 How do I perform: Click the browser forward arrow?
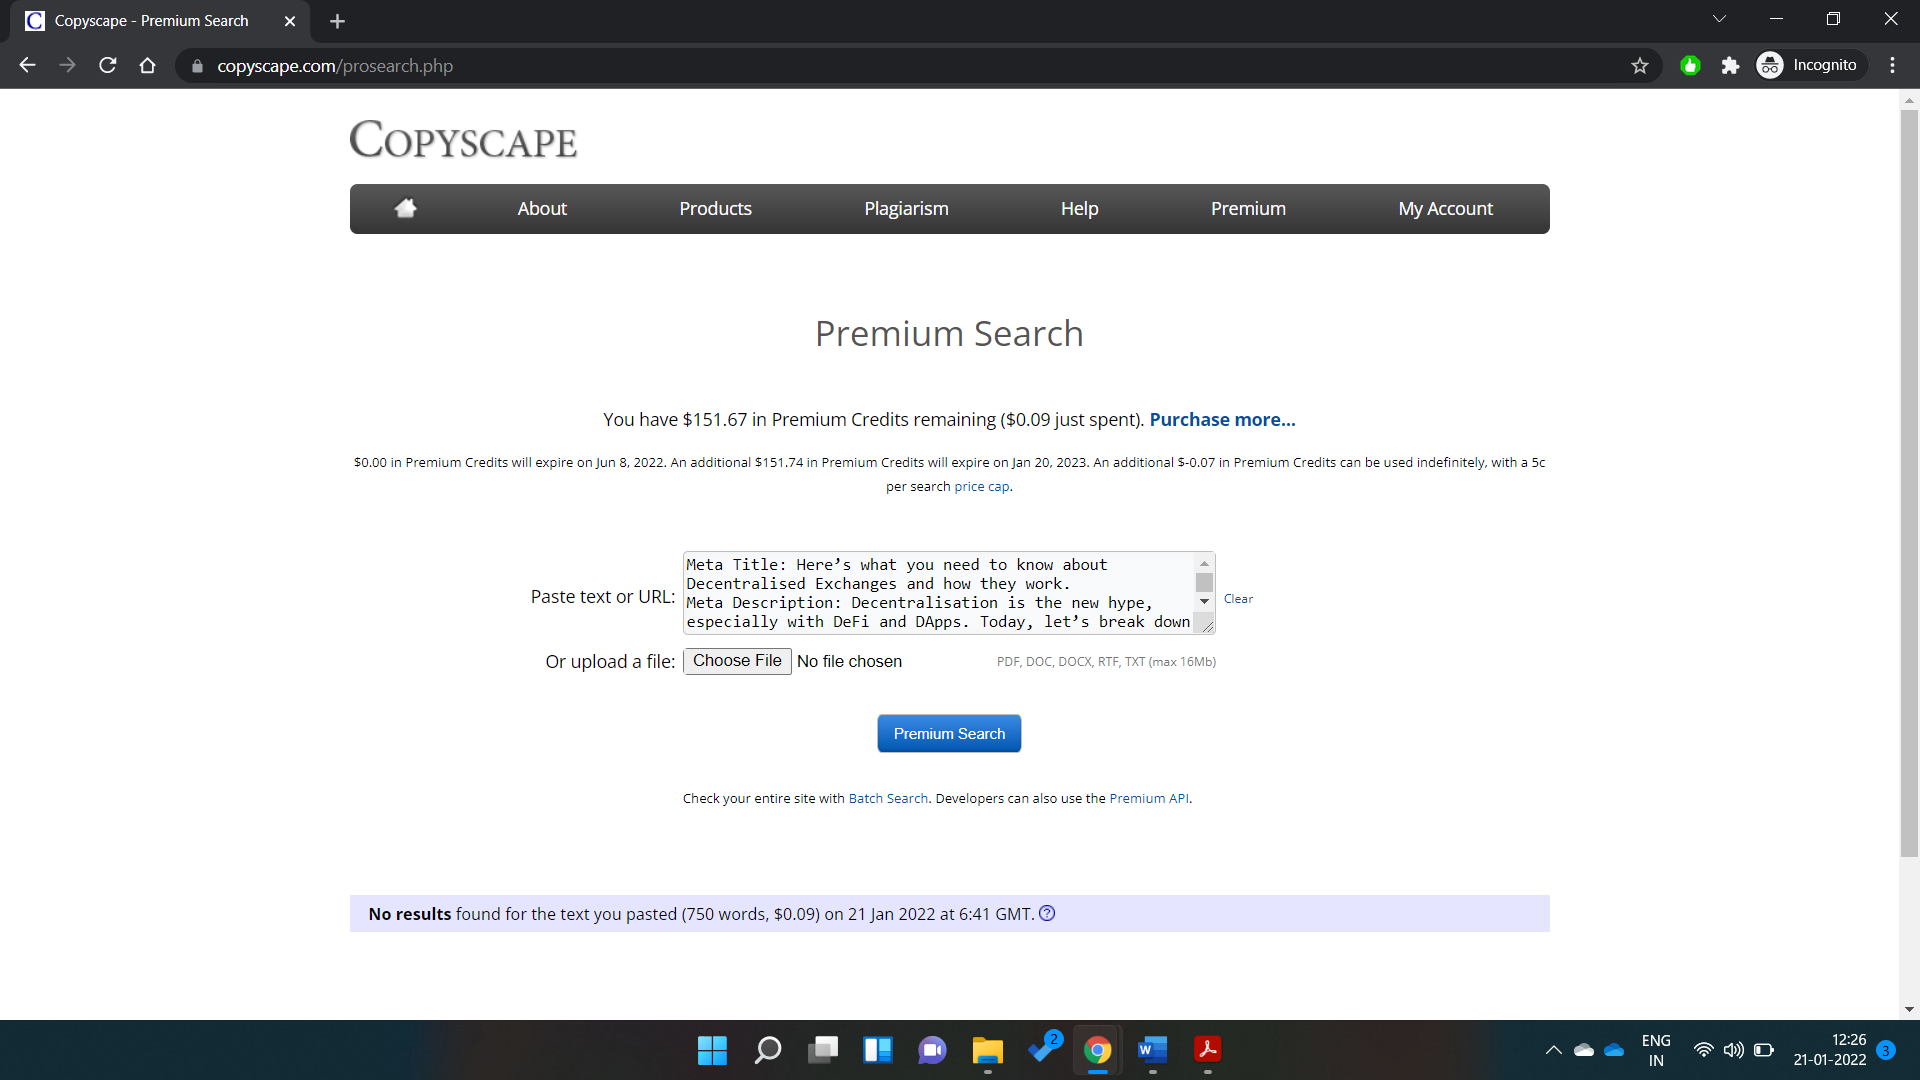pos(67,65)
